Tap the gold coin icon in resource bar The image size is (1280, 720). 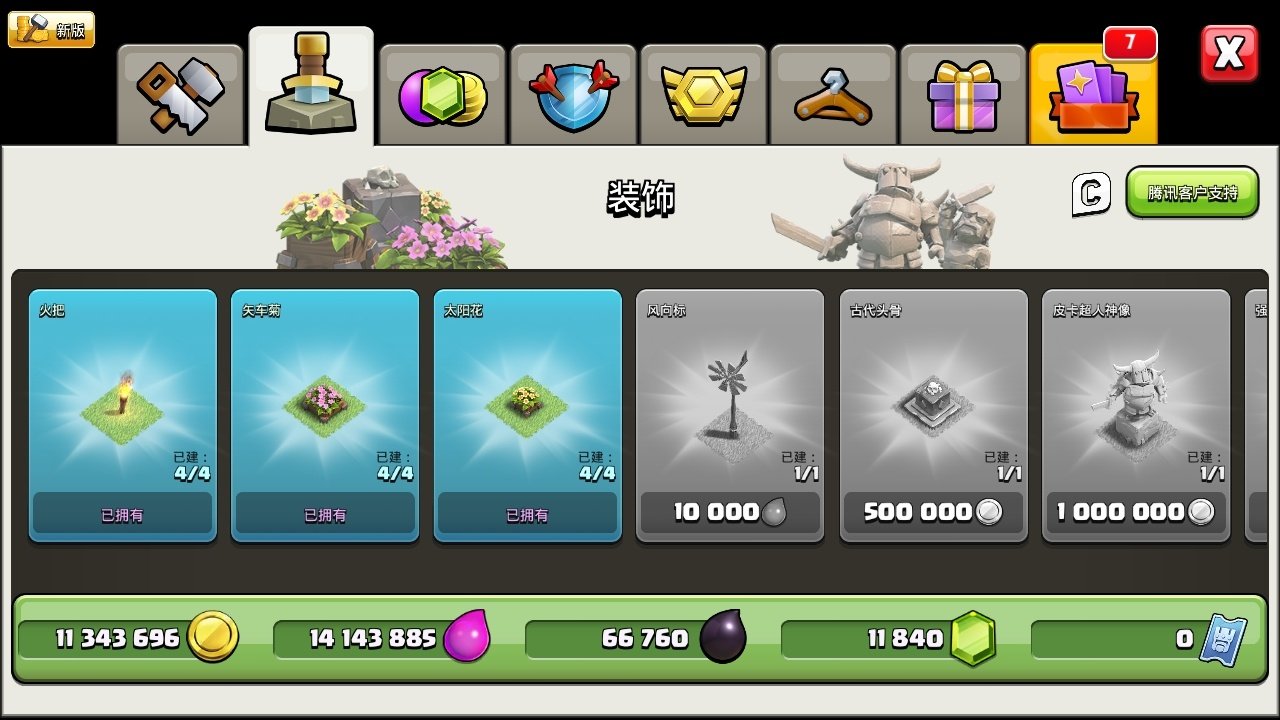point(213,637)
